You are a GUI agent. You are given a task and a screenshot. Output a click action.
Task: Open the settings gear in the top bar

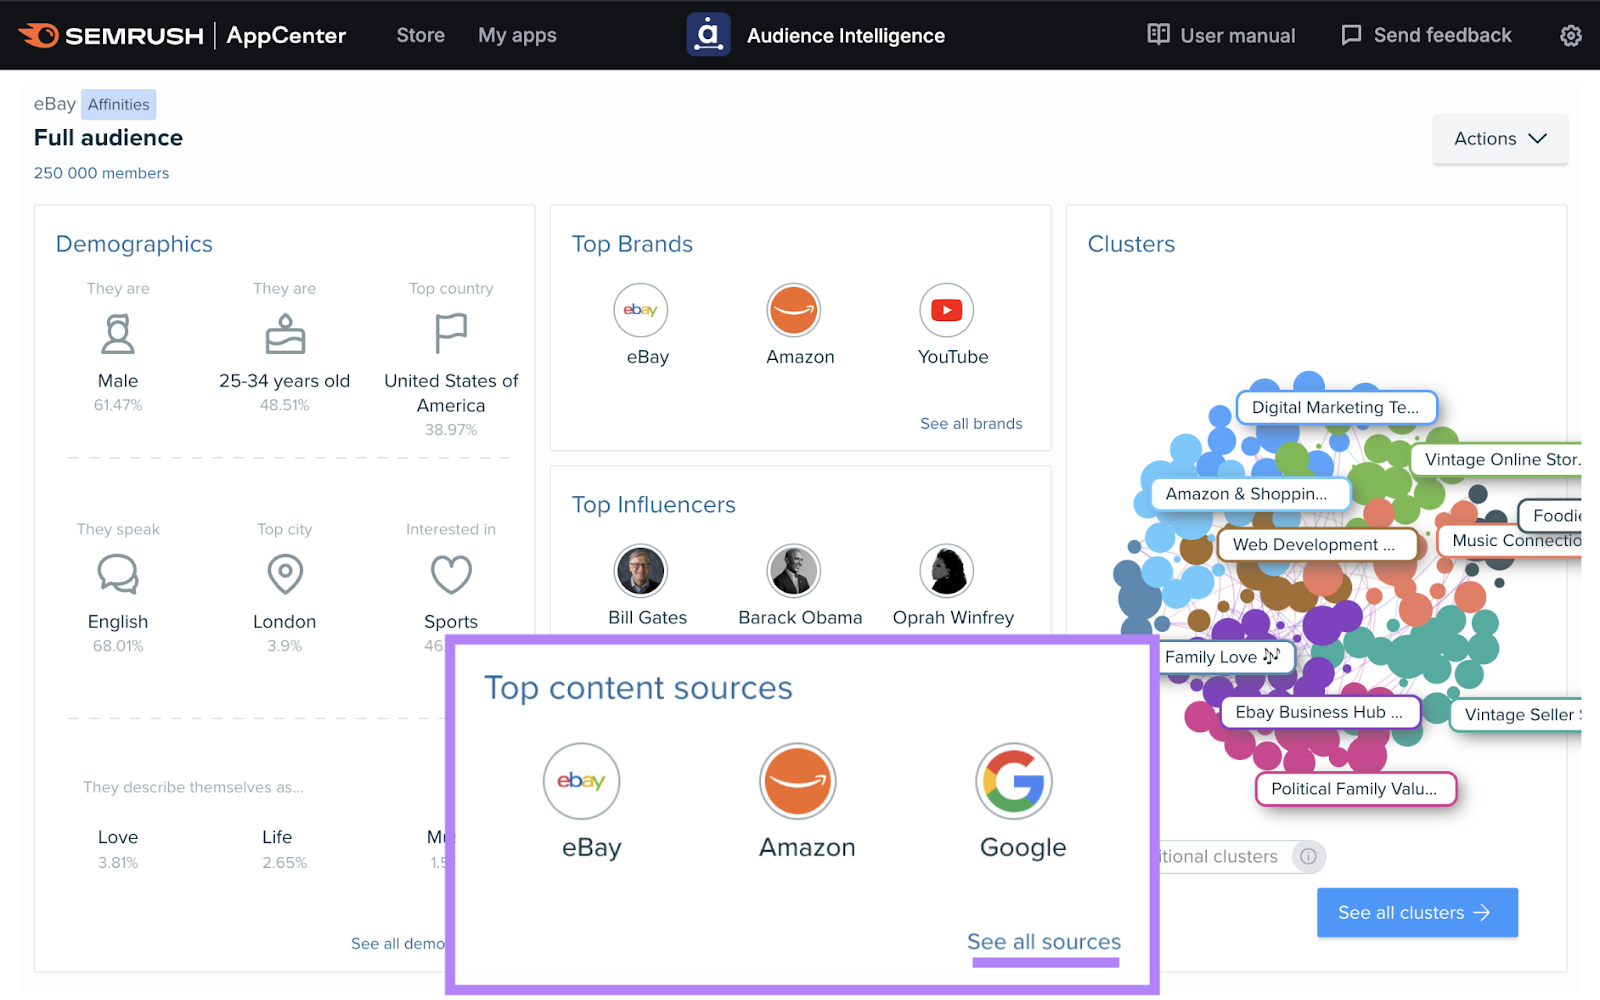[x=1570, y=34]
